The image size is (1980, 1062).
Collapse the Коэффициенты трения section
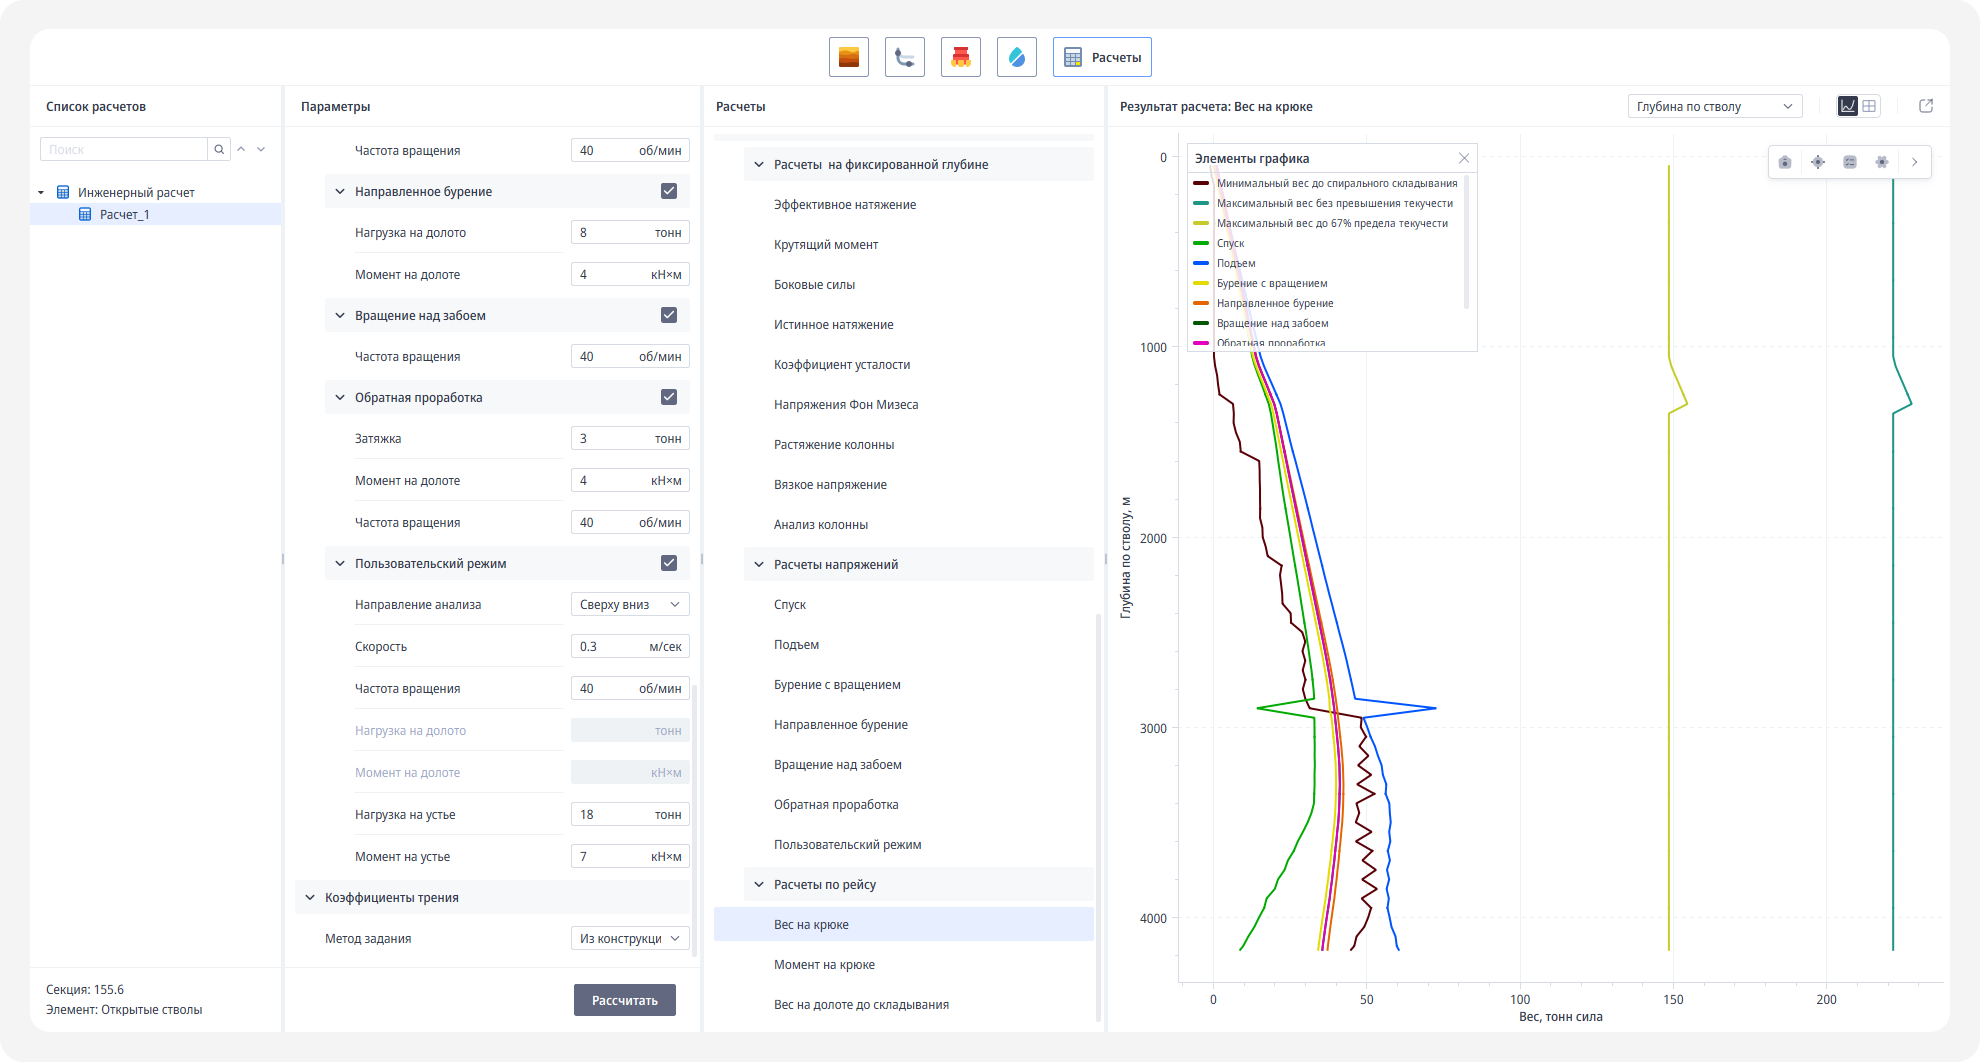click(x=310, y=897)
